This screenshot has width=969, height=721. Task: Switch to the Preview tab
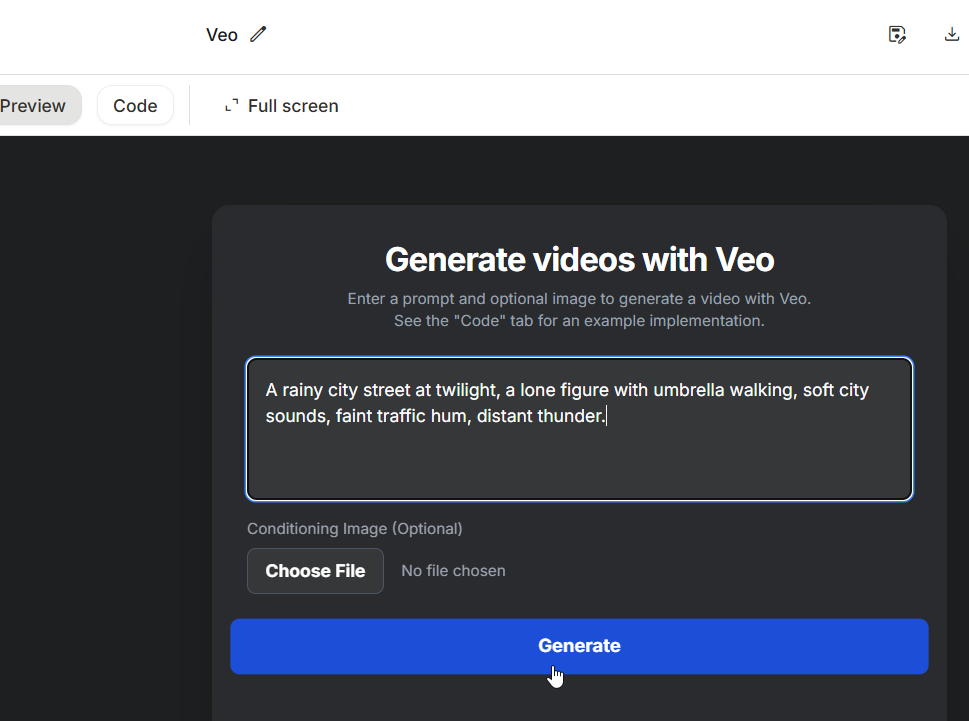click(34, 106)
